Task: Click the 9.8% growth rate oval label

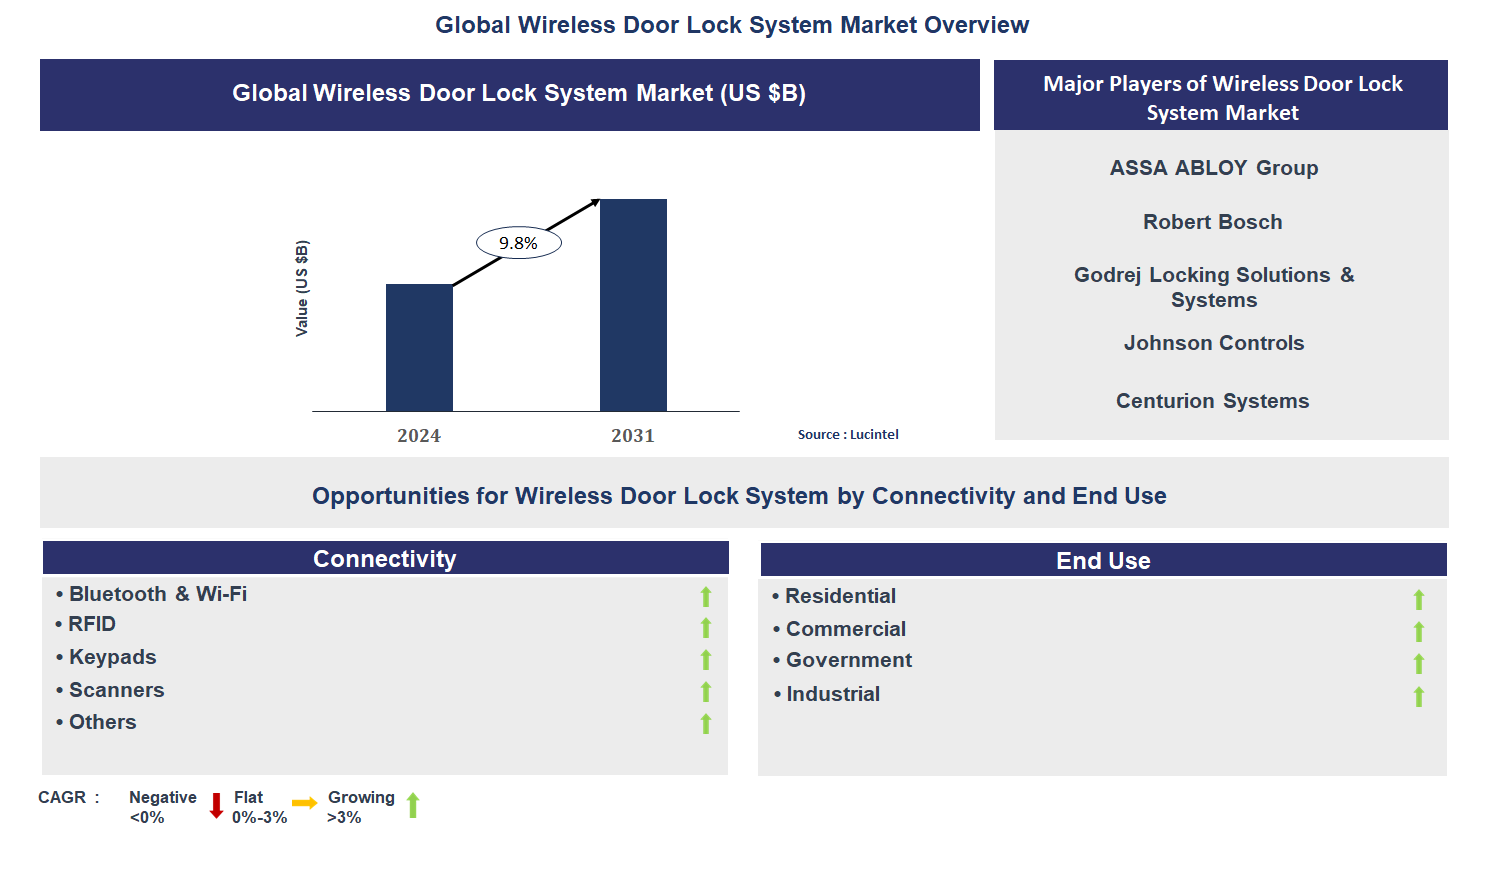Action: tap(518, 243)
